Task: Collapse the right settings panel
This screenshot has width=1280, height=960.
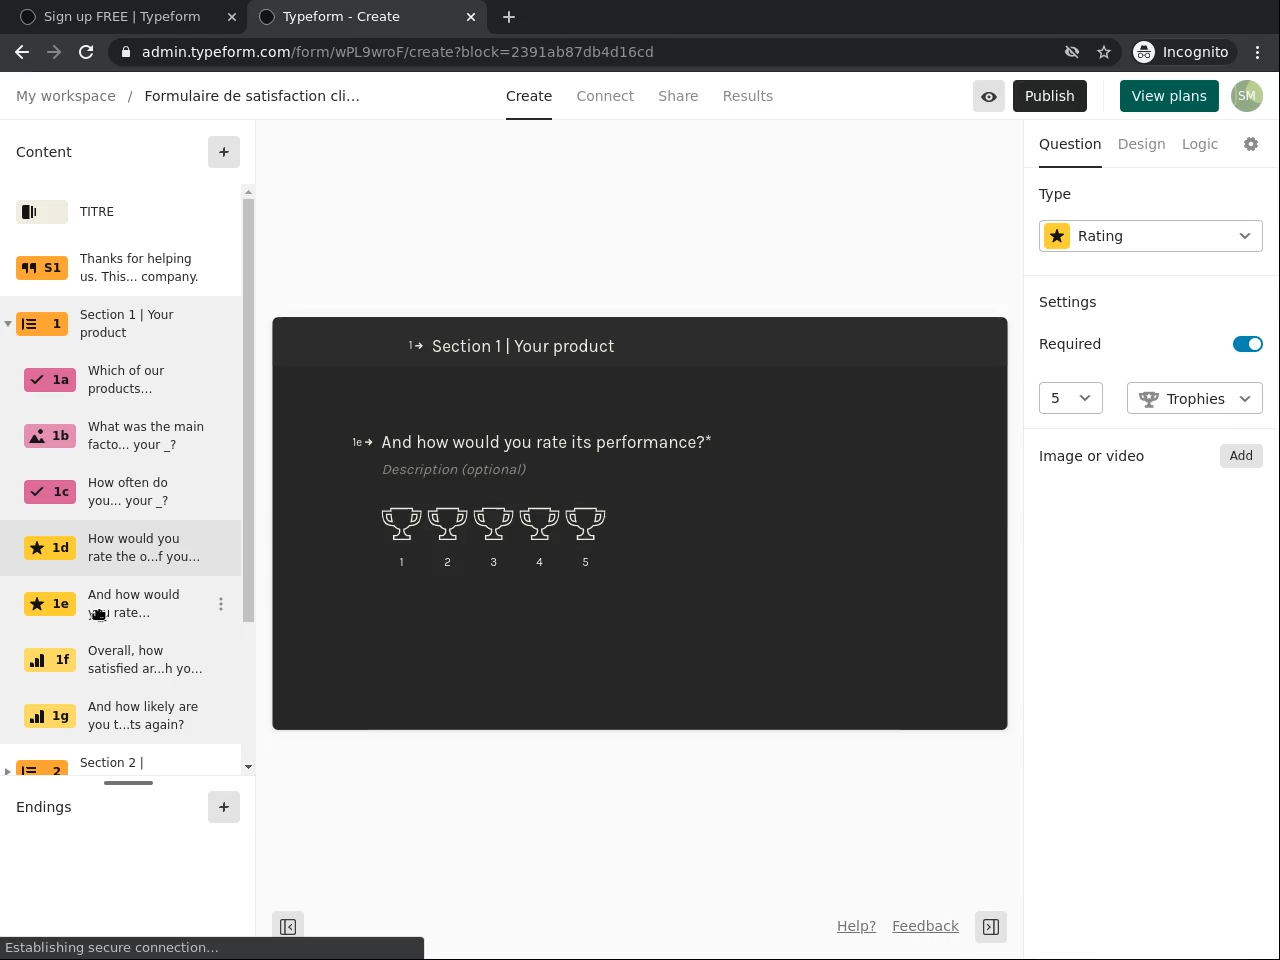Action: [x=991, y=927]
